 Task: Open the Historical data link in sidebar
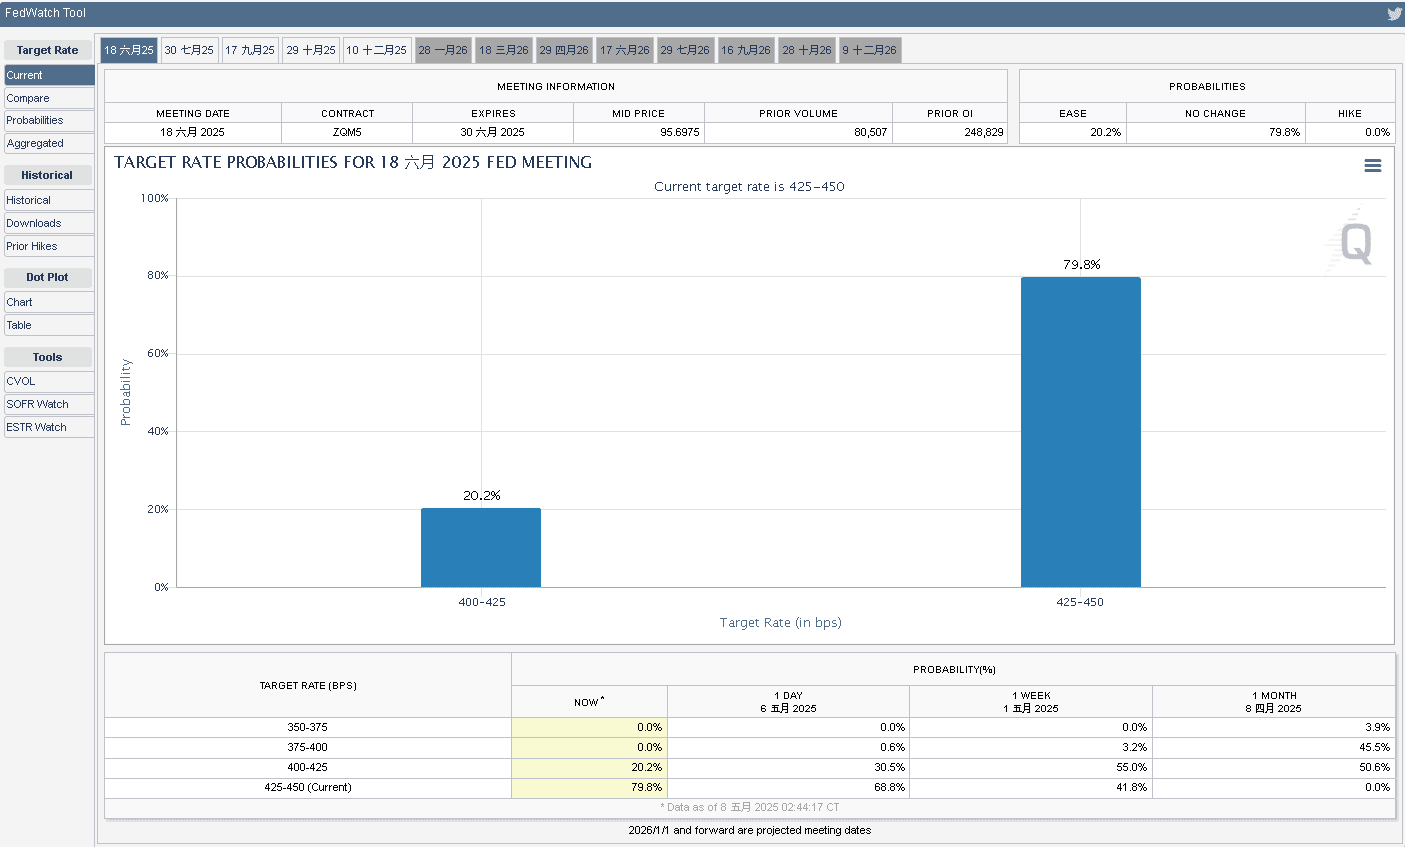(x=49, y=200)
